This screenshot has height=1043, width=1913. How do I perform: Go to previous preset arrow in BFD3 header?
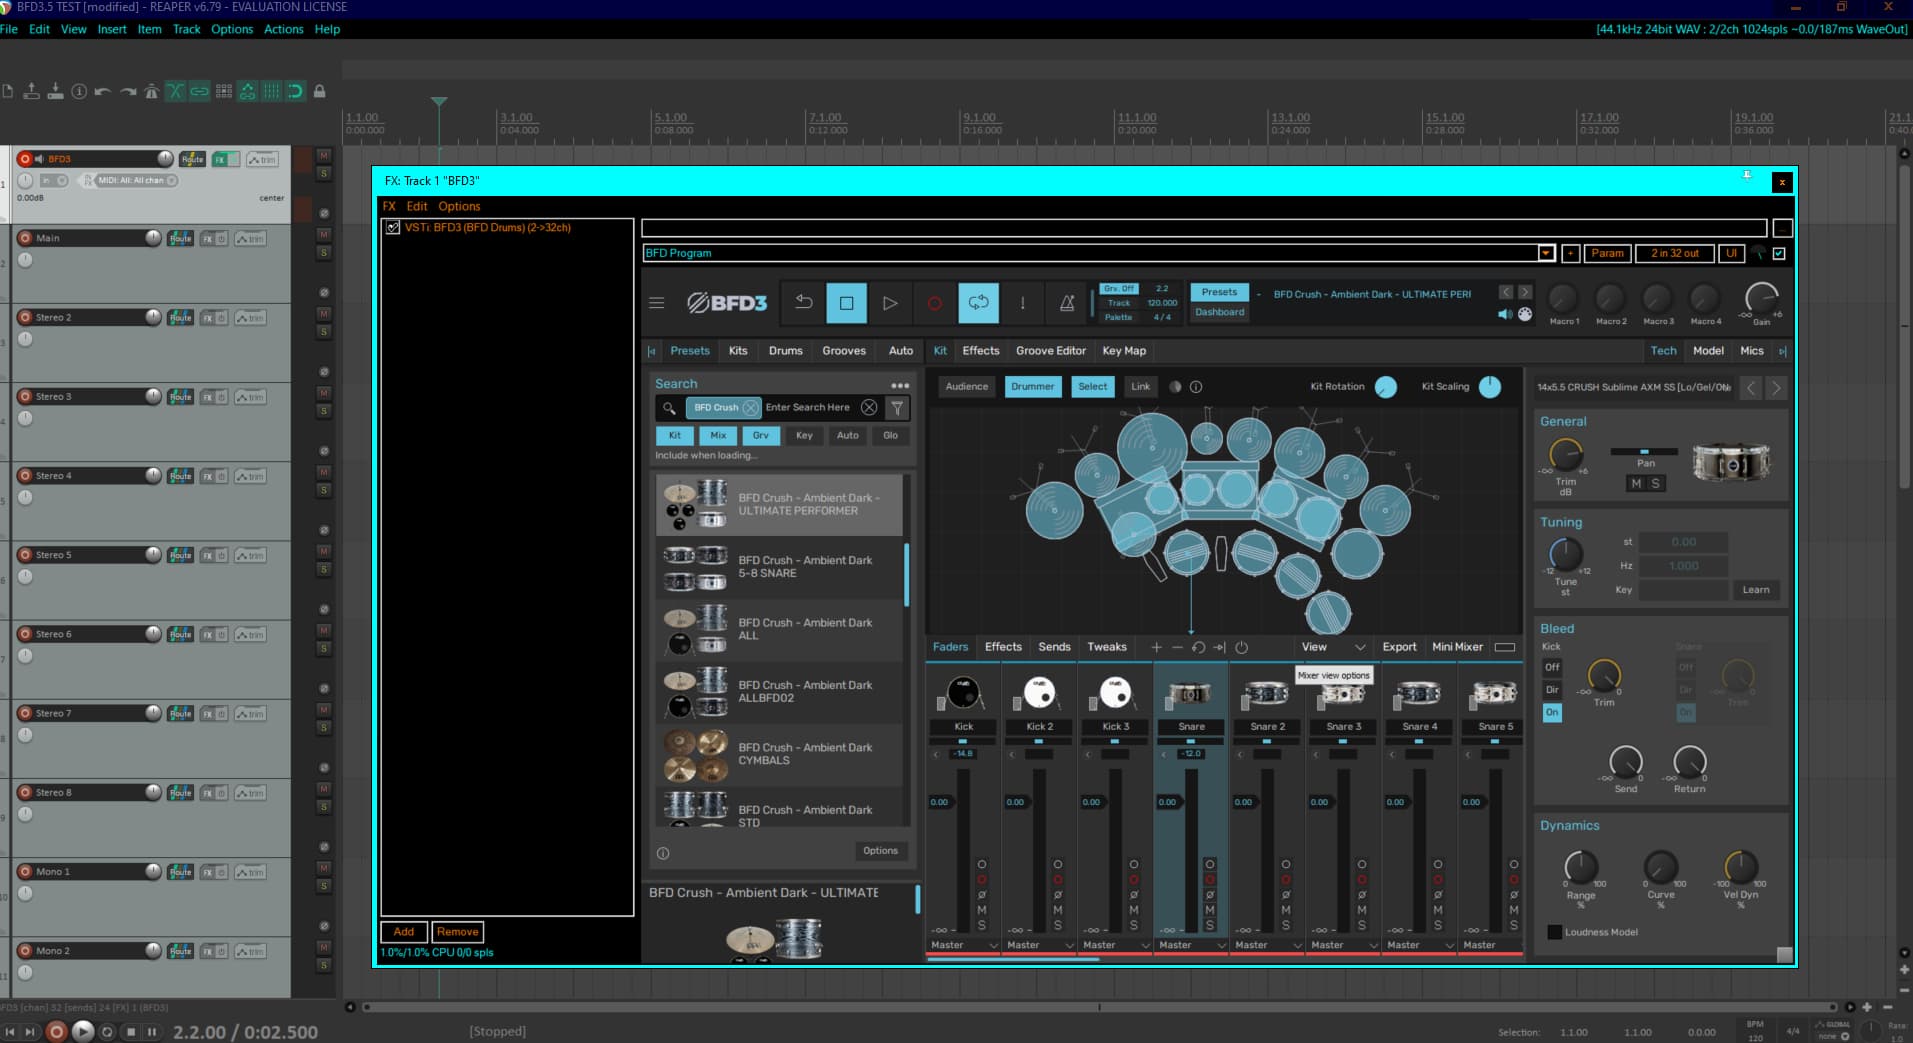pos(1506,292)
